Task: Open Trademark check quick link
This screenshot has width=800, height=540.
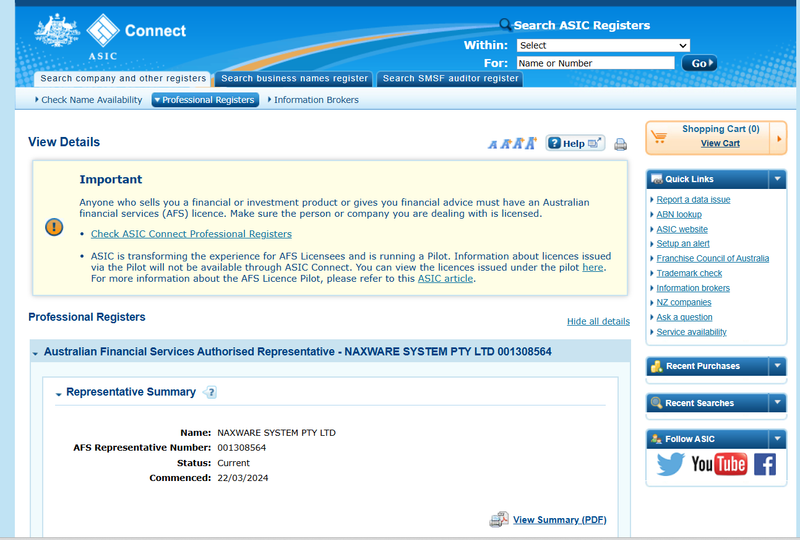Action: (x=689, y=273)
